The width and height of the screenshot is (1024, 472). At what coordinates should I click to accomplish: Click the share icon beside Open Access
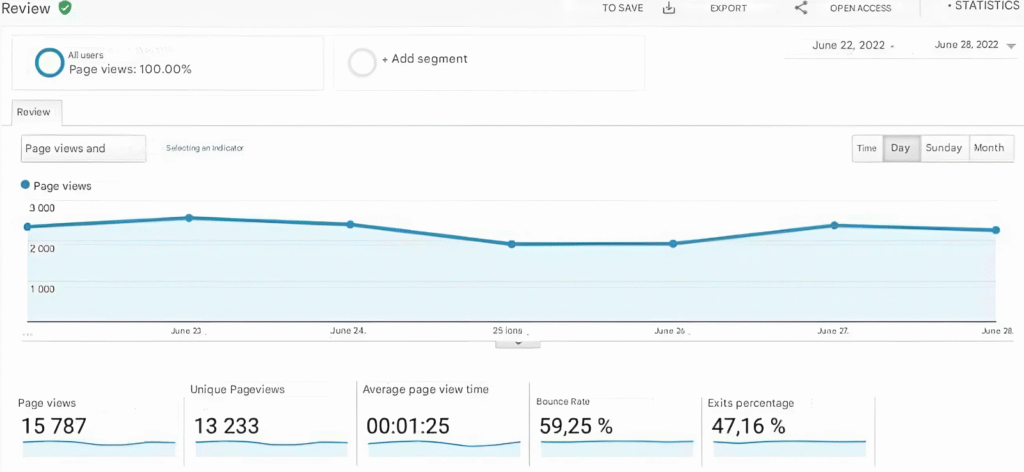(801, 8)
